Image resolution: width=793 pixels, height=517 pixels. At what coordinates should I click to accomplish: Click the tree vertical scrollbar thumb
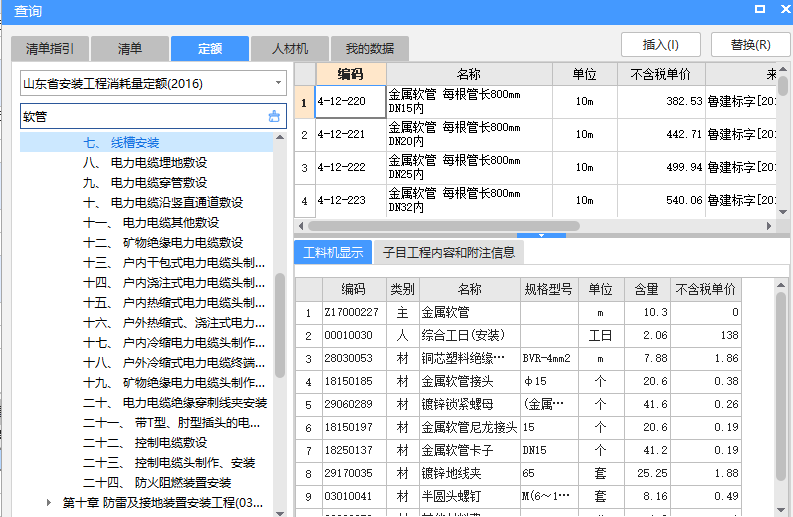point(280,325)
